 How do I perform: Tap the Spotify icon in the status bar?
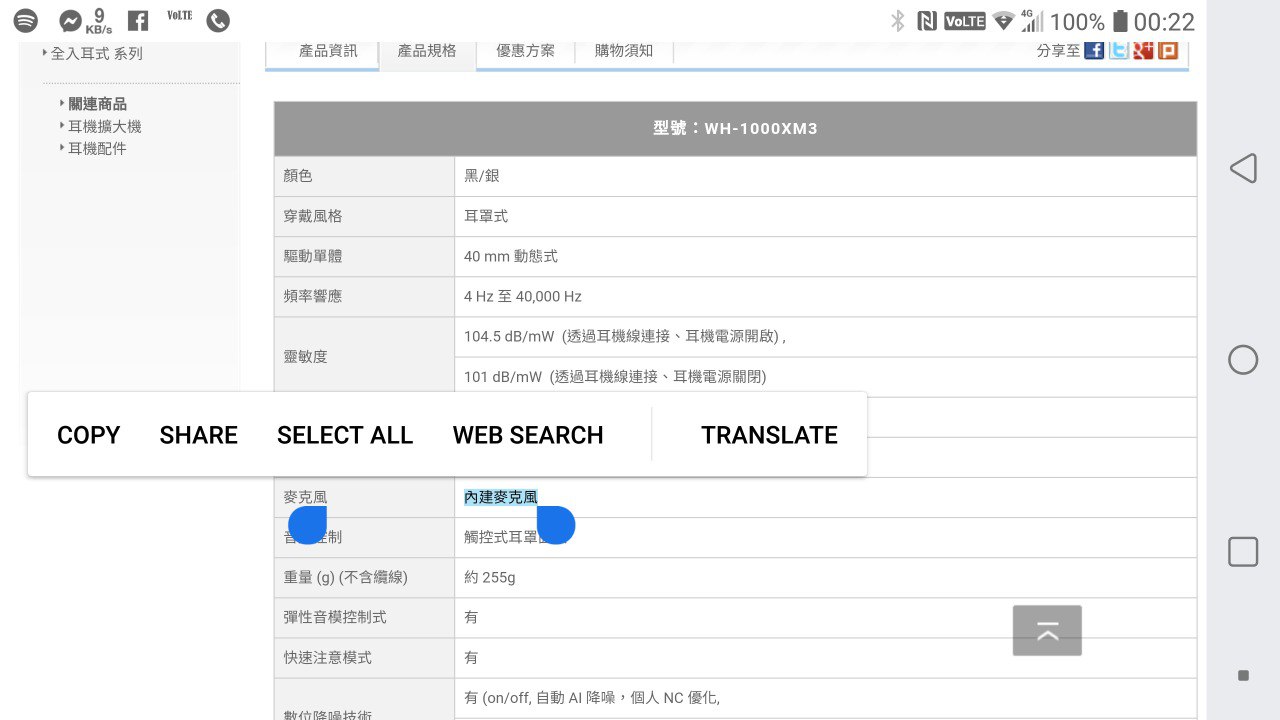(x=26, y=20)
